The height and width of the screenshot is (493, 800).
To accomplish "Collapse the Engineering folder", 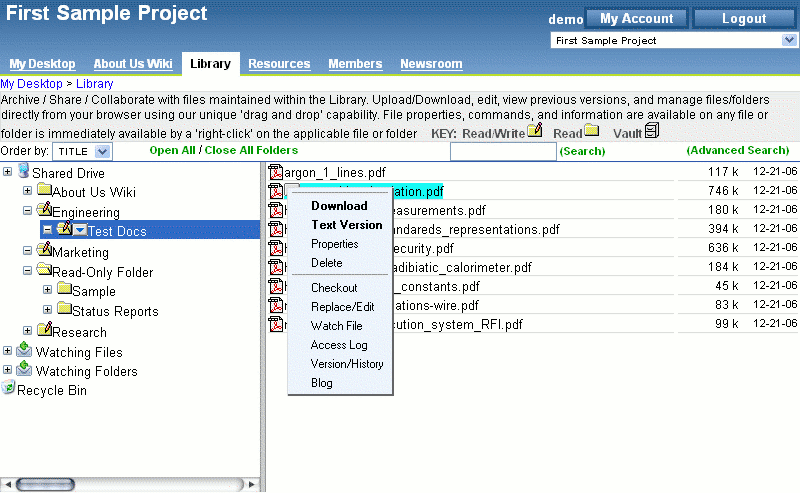I will 28,210.
